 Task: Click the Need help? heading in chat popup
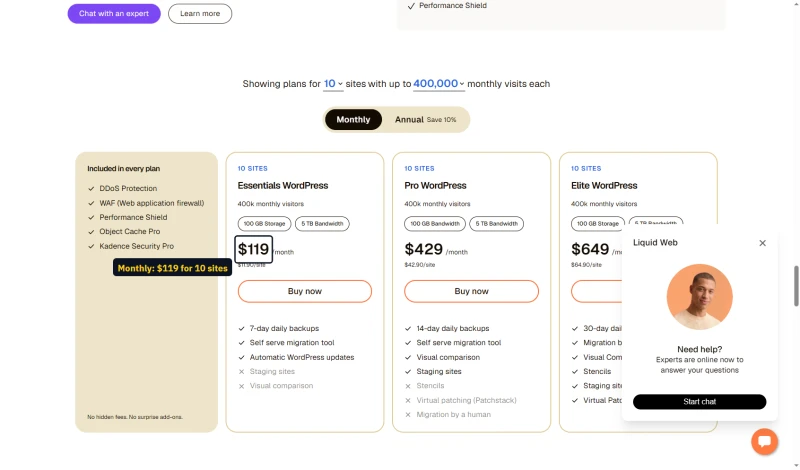click(699, 350)
